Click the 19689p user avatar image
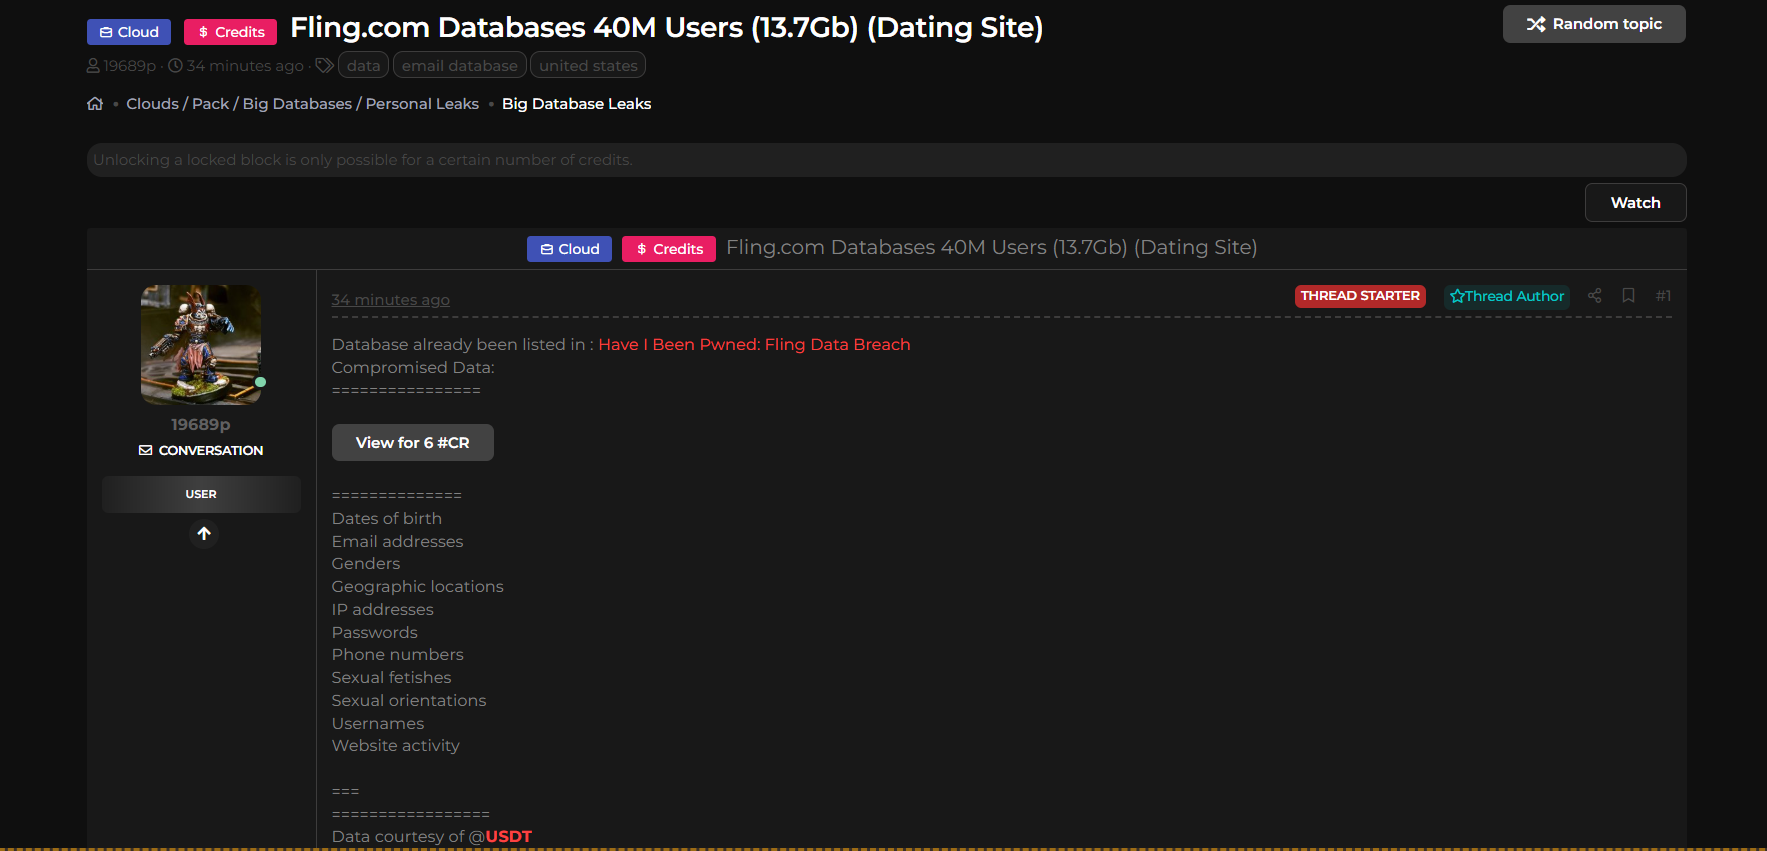The image size is (1767, 851). coord(201,344)
